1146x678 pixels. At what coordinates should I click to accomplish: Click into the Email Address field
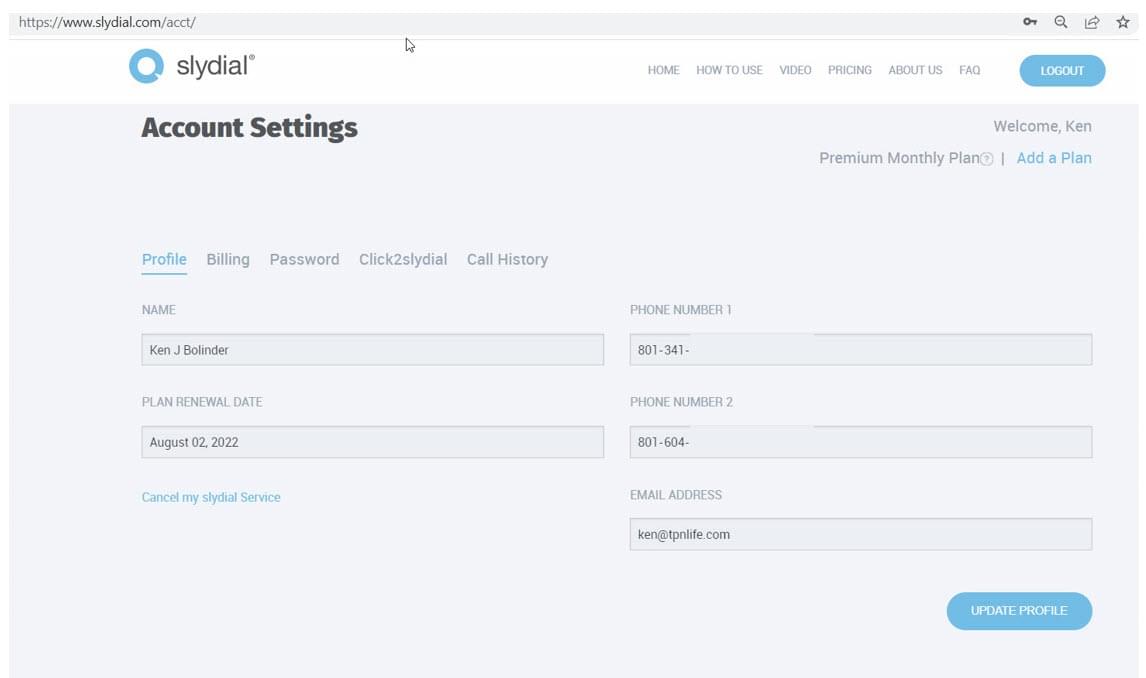[x=860, y=534]
